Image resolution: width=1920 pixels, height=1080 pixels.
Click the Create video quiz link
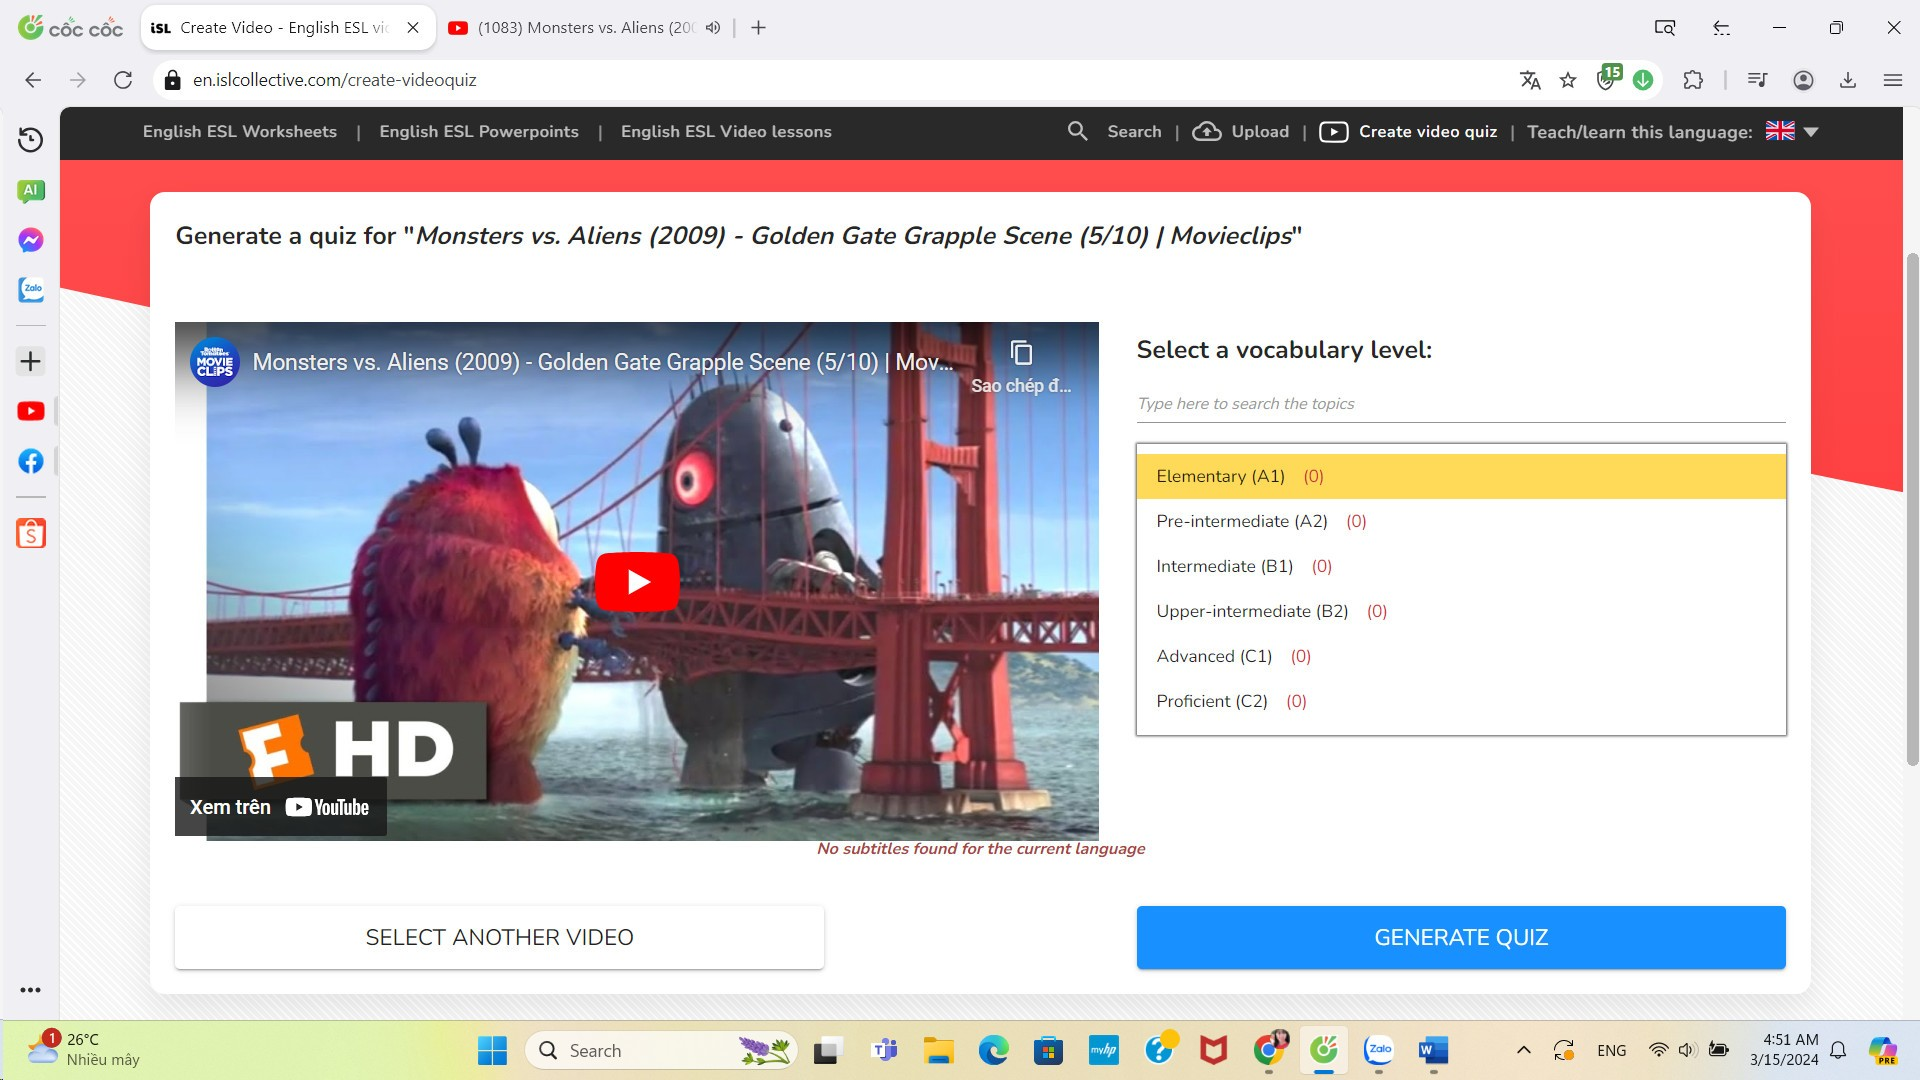pos(1428,132)
